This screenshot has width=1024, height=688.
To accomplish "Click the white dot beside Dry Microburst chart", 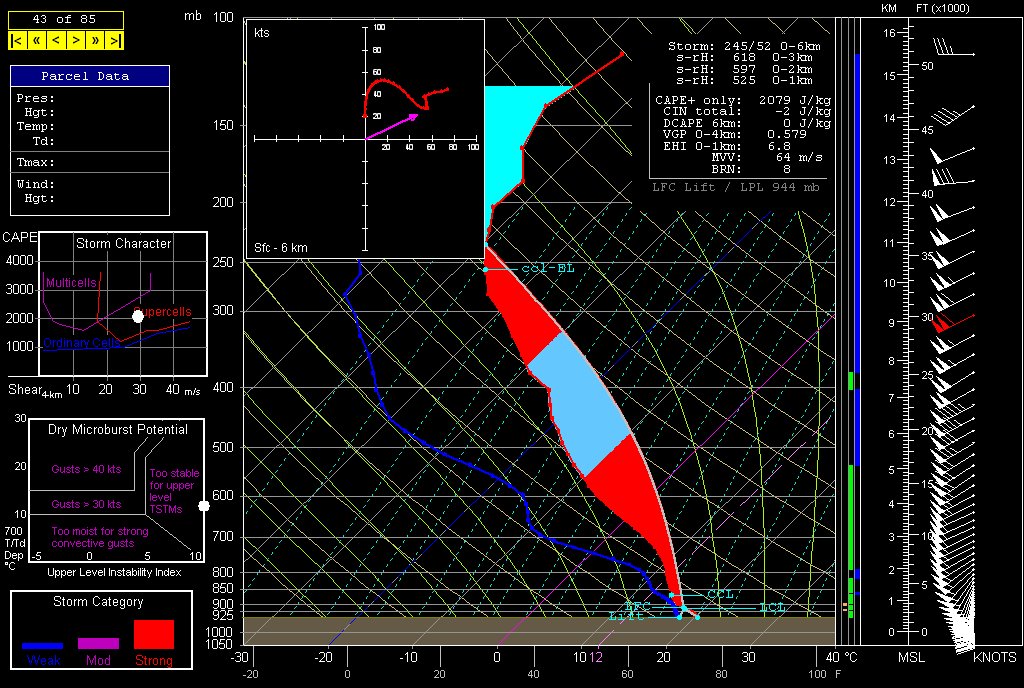I will pyautogui.click(x=204, y=506).
